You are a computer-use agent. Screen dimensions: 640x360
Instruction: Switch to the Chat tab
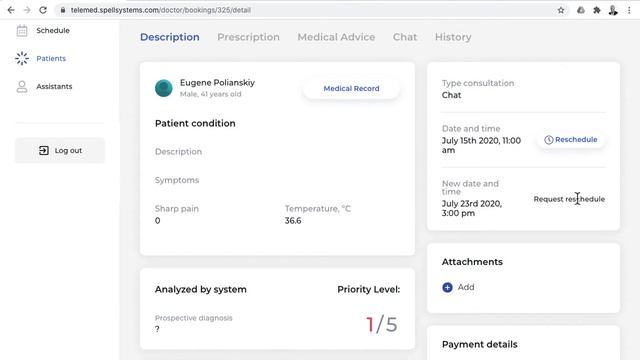405,37
